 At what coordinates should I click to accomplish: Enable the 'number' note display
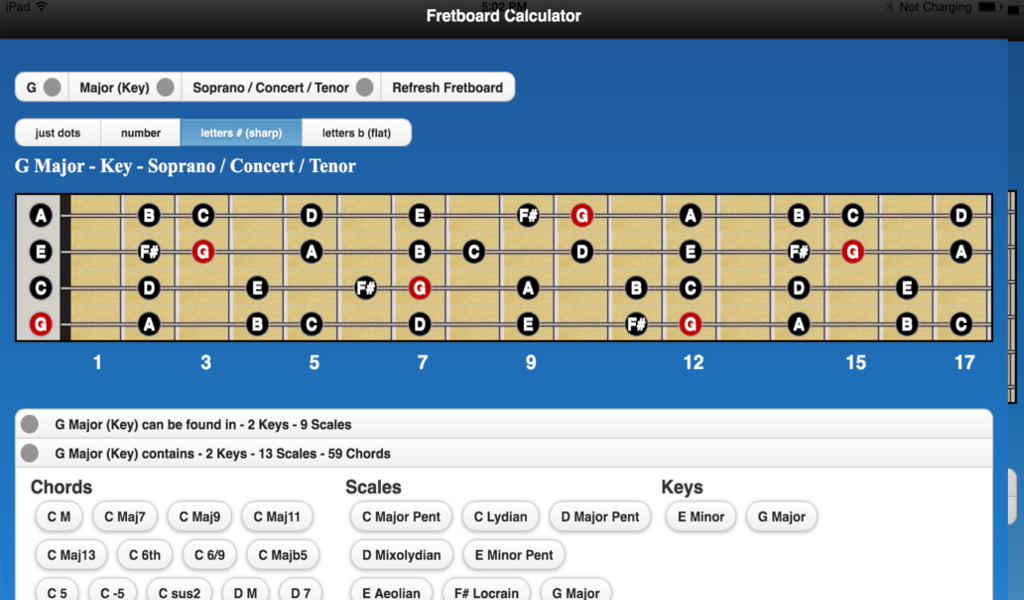140,131
